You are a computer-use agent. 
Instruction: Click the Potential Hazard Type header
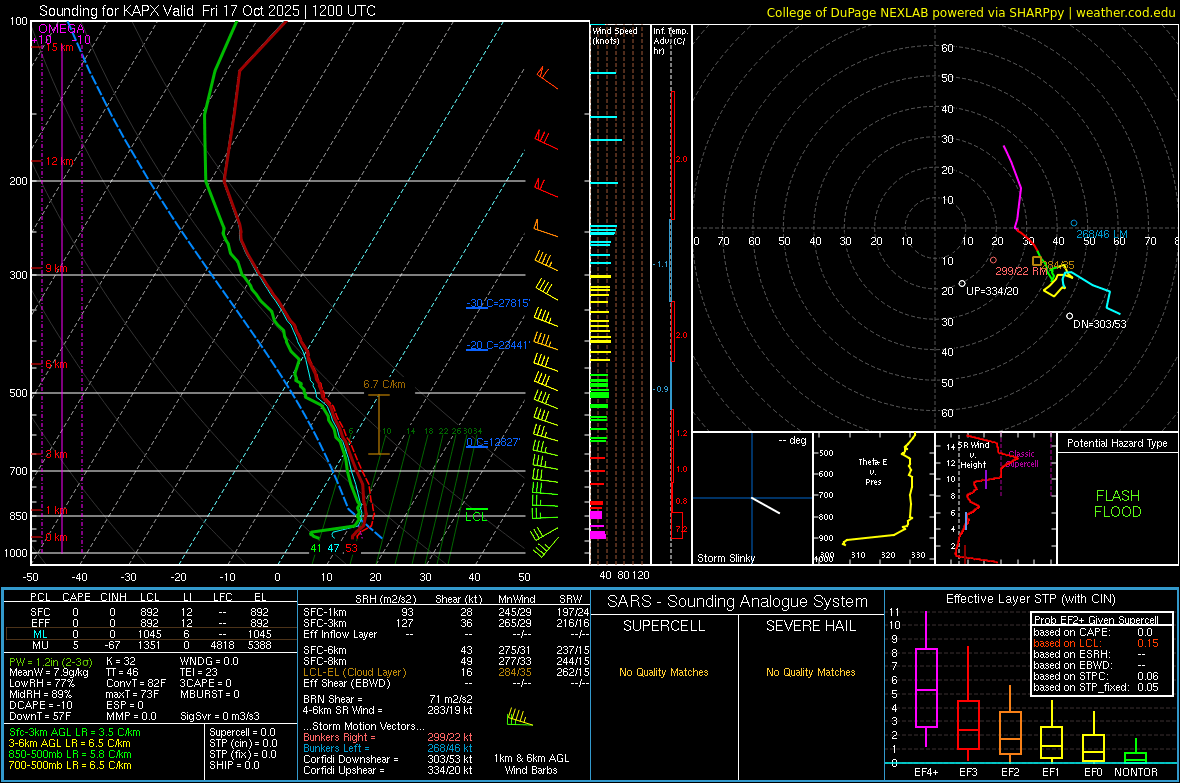[1117, 443]
